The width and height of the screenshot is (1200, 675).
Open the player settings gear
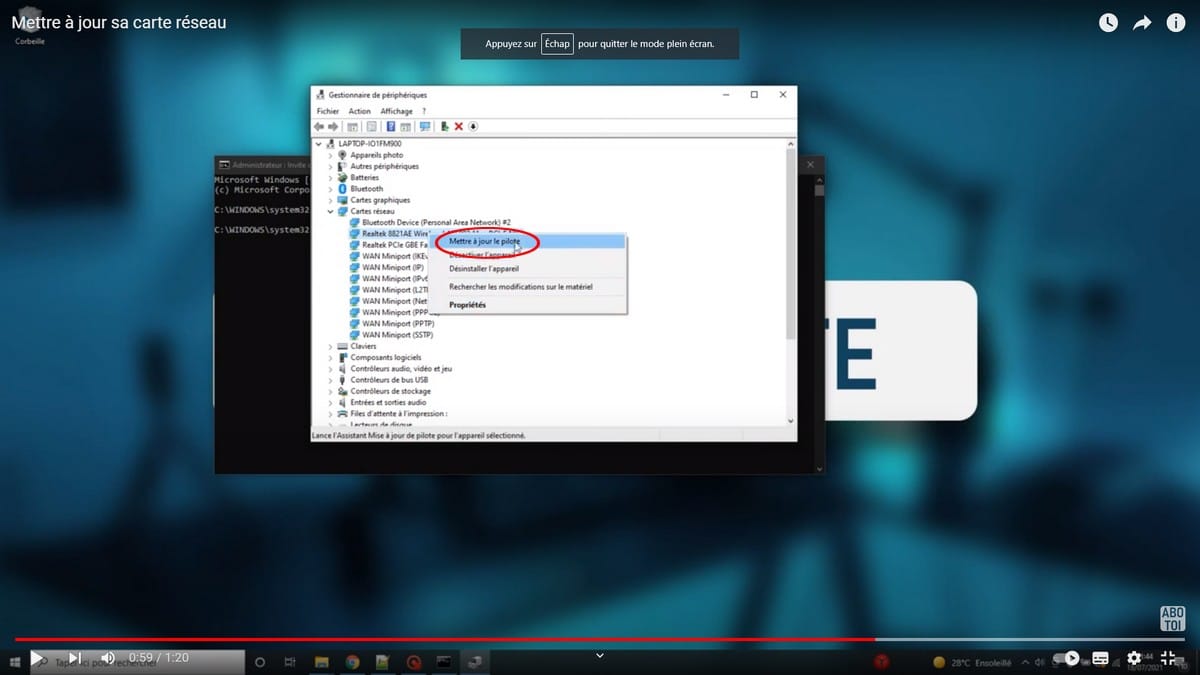coord(1134,659)
